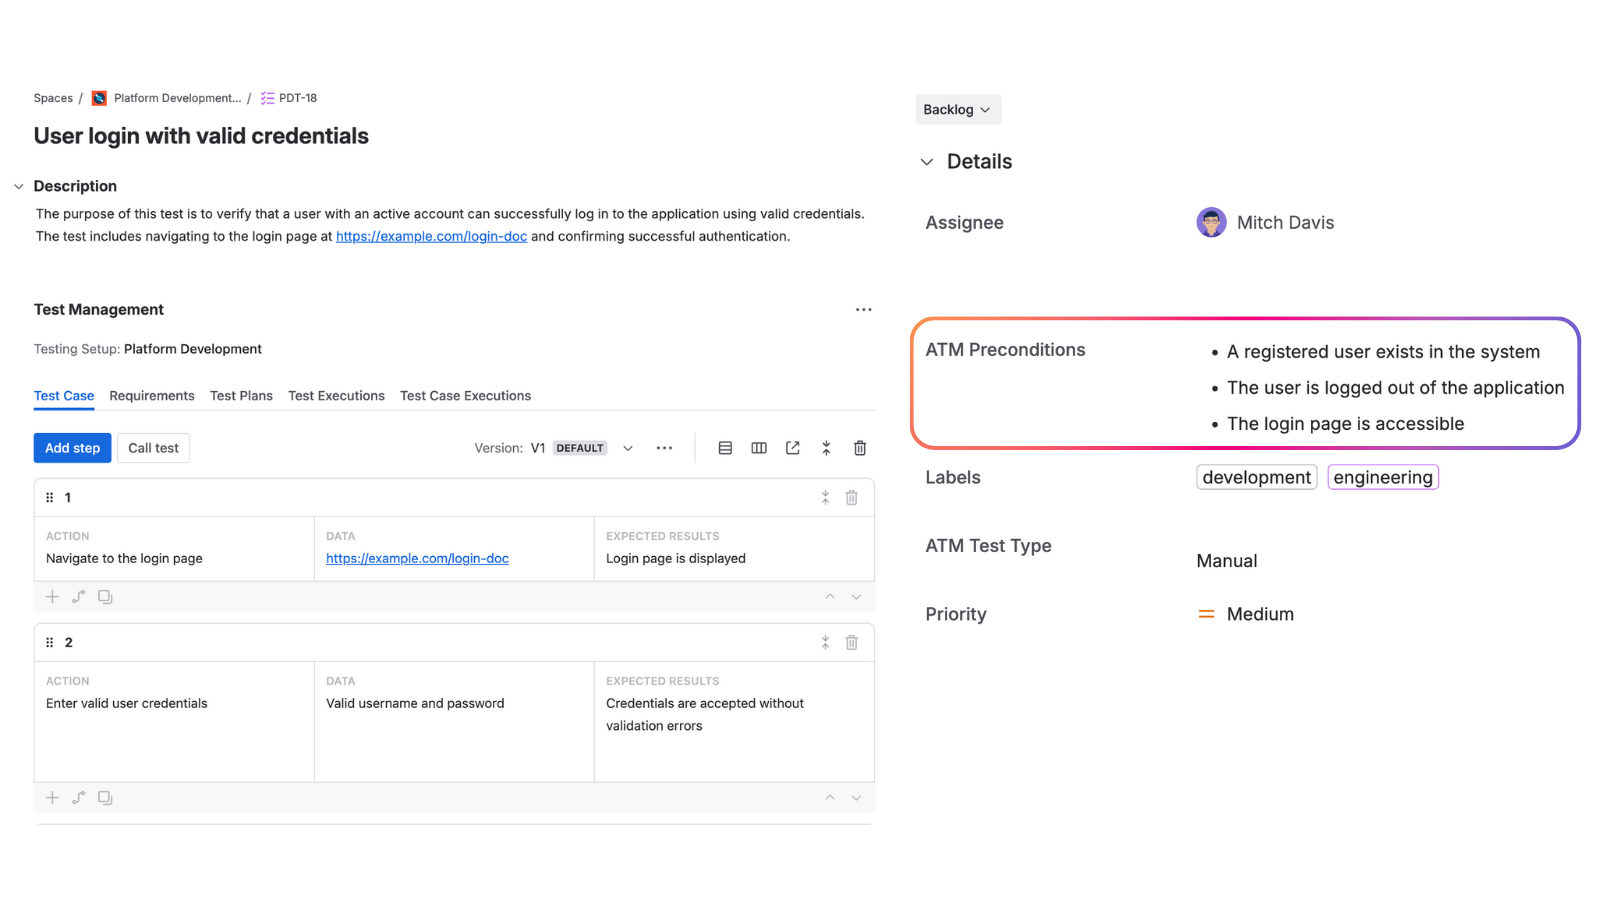Open the Test Plans tab
Viewport: 1600px width, 900px height.
tap(241, 396)
